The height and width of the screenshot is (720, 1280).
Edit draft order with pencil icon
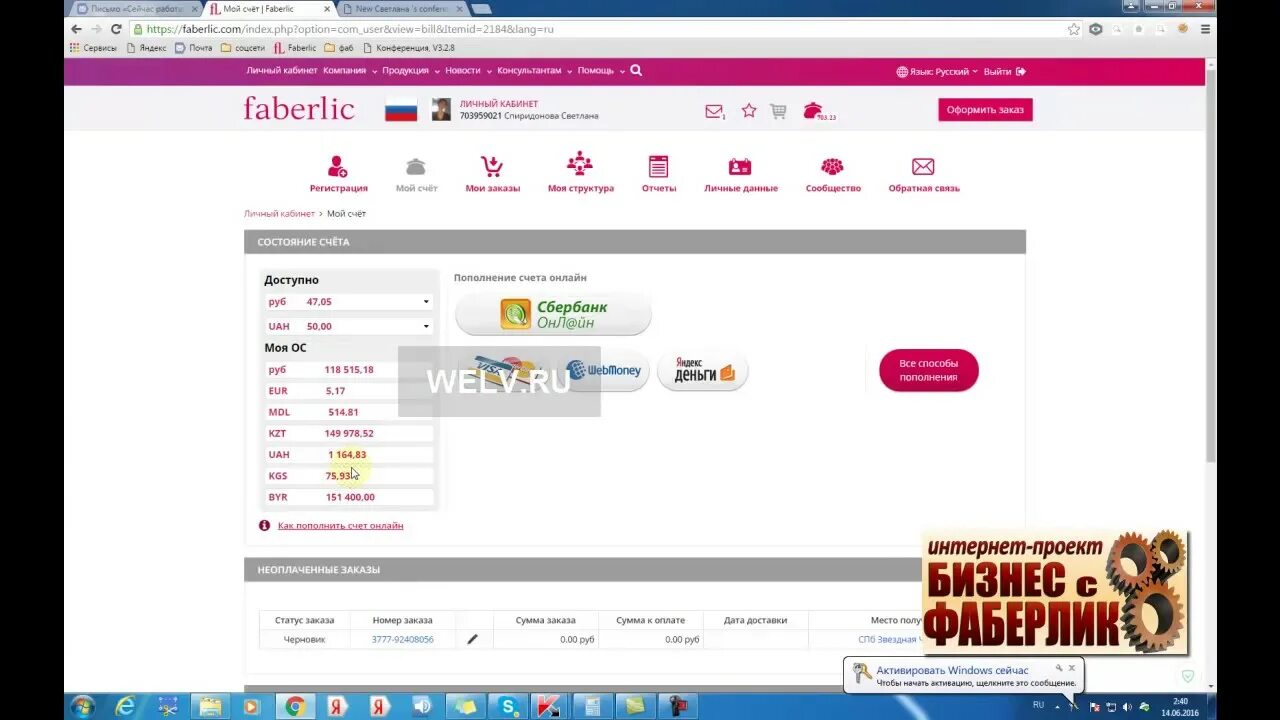(473, 639)
